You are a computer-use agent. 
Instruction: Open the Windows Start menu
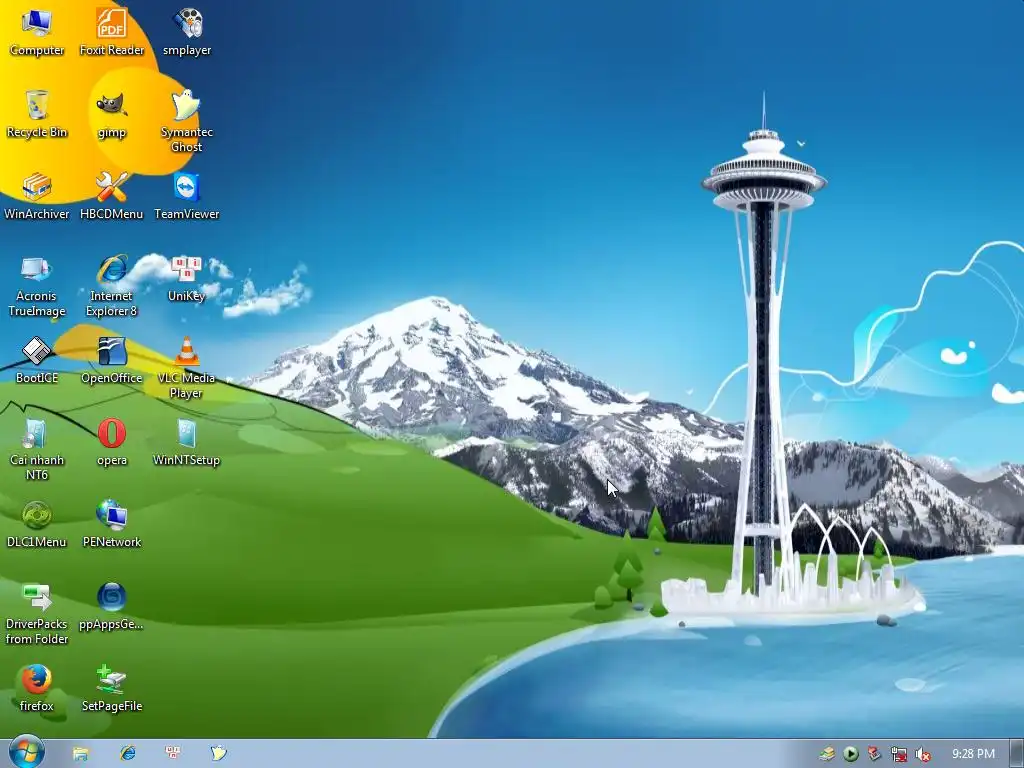tap(26, 752)
